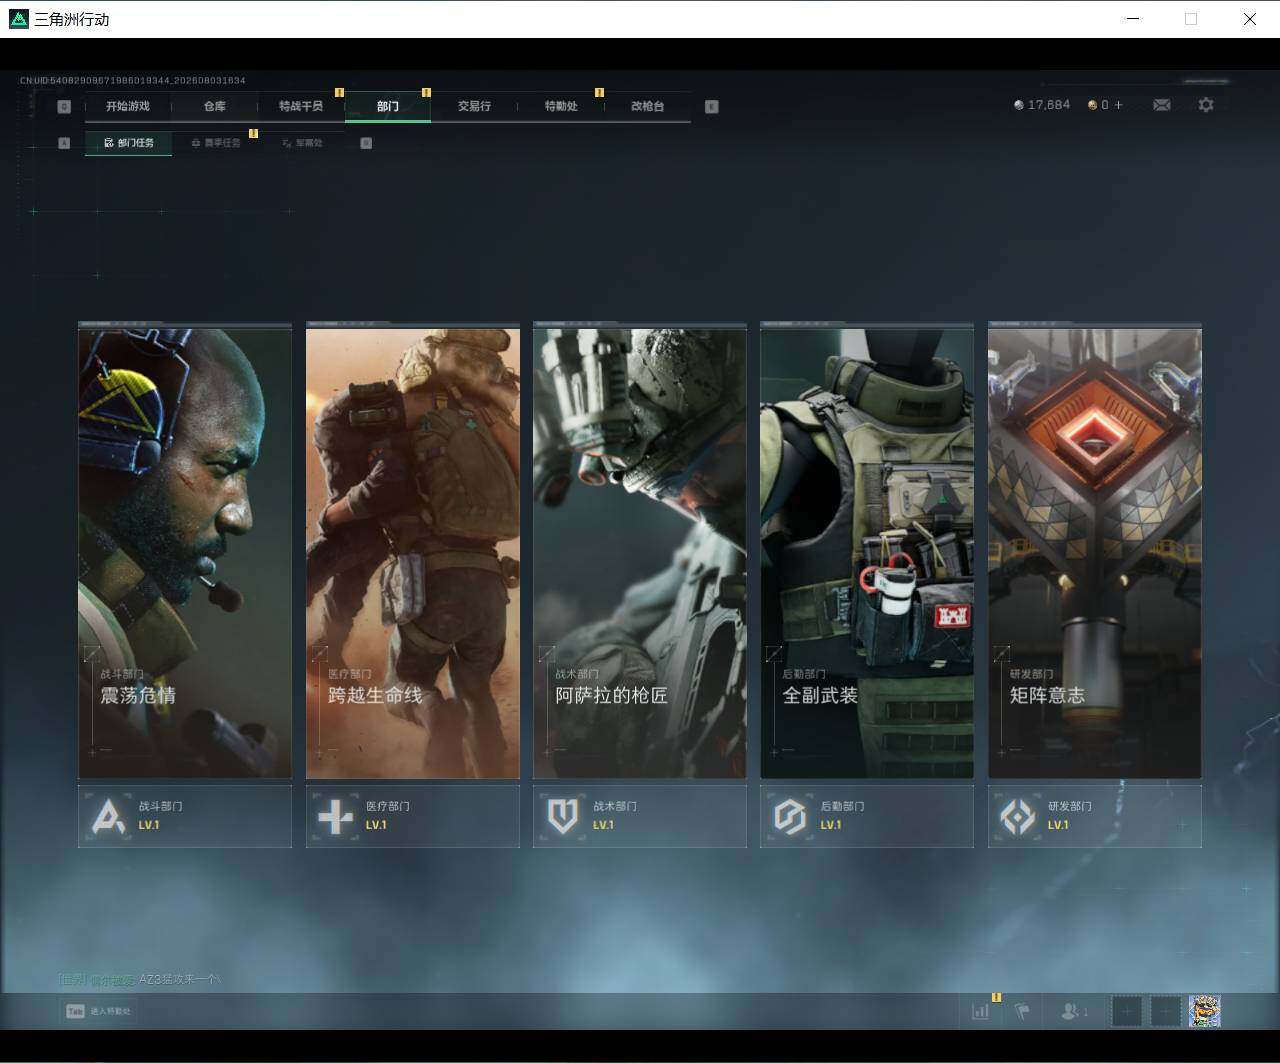1280x1063 pixels.
Task: Click the 后勤部门 hexagon emblem icon
Action: point(790,817)
